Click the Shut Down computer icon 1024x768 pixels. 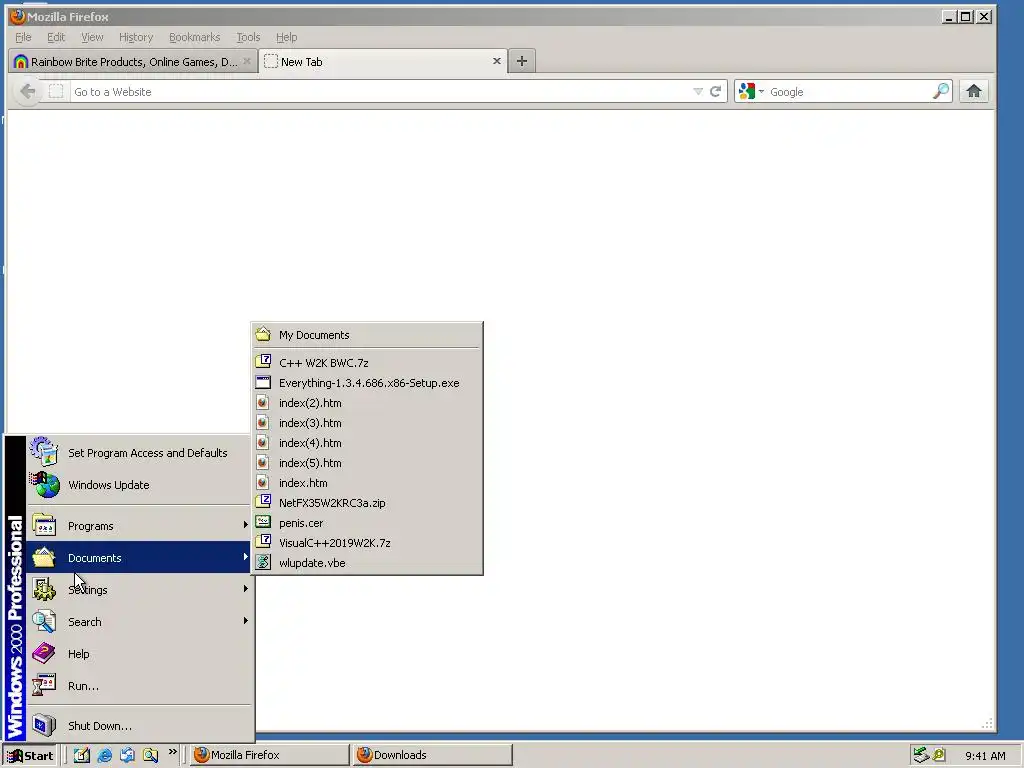(44, 725)
